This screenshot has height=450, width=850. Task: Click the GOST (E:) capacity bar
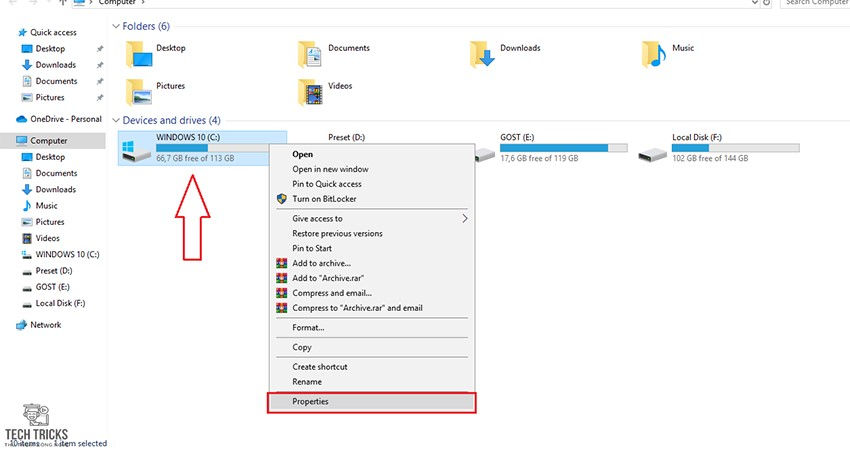click(x=563, y=148)
